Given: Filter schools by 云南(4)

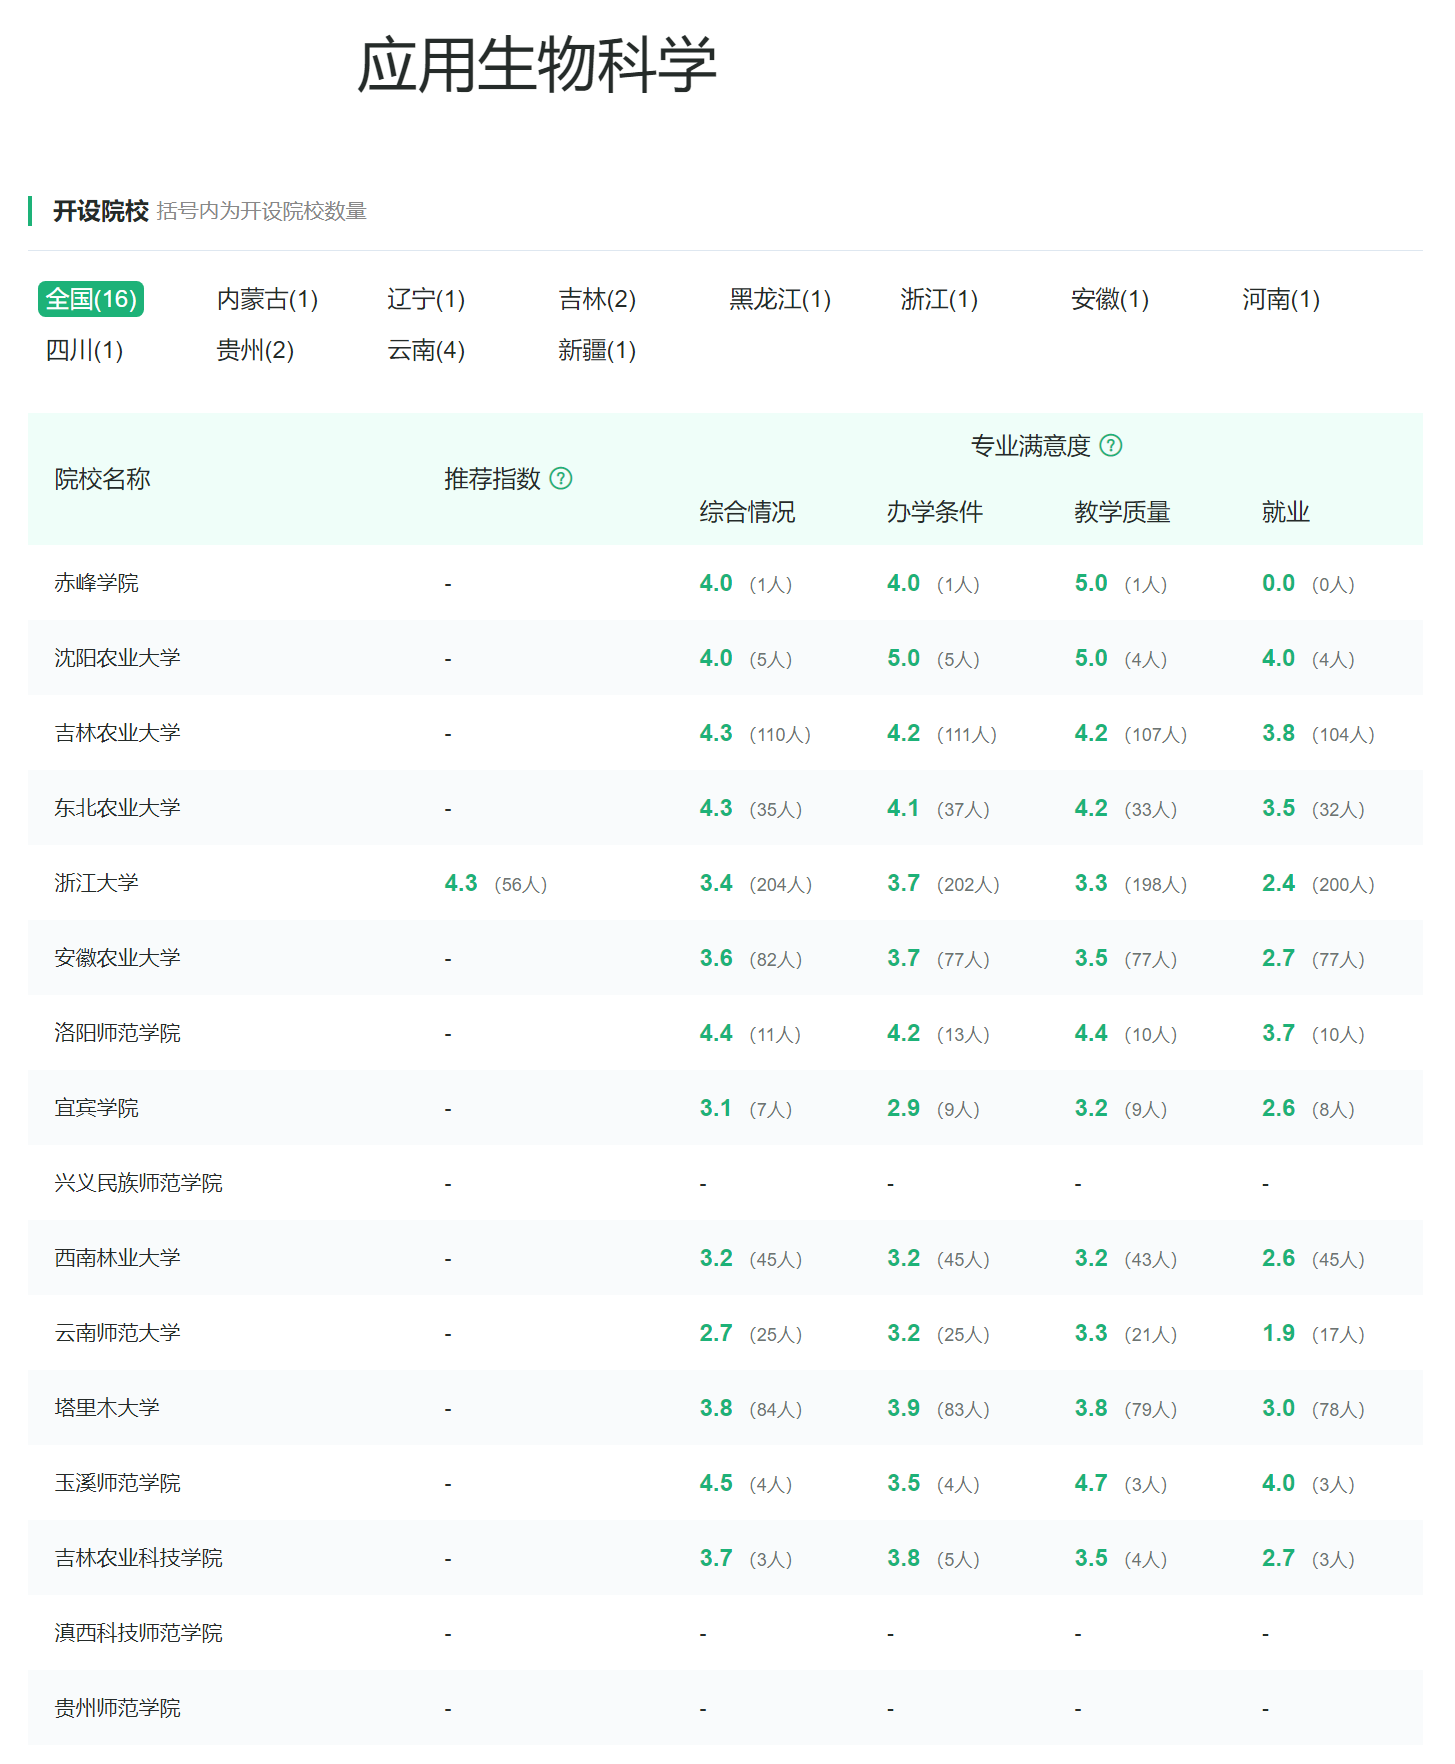Looking at the screenshot, I should coord(426,350).
